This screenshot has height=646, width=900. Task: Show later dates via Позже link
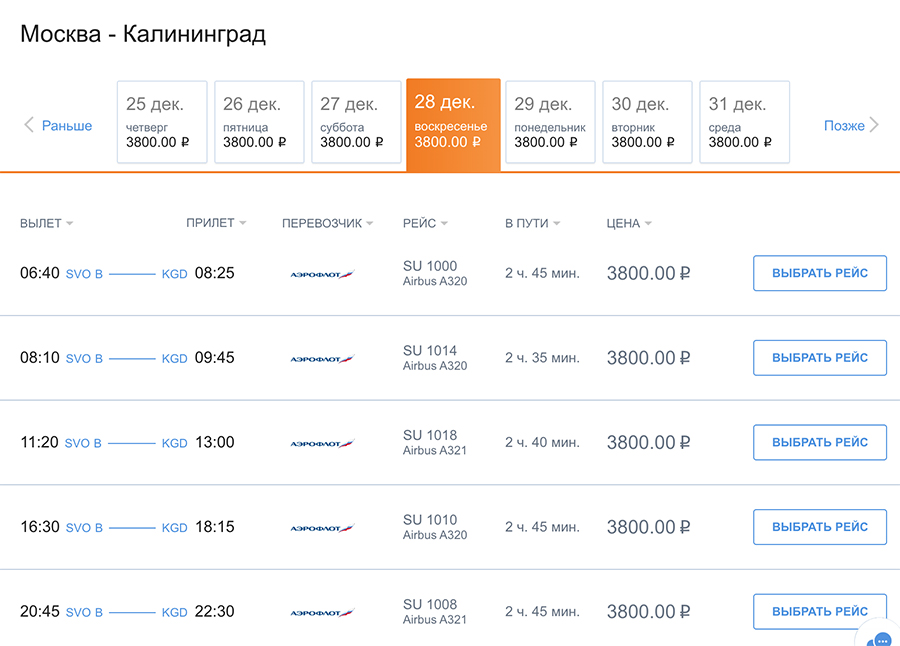[844, 126]
